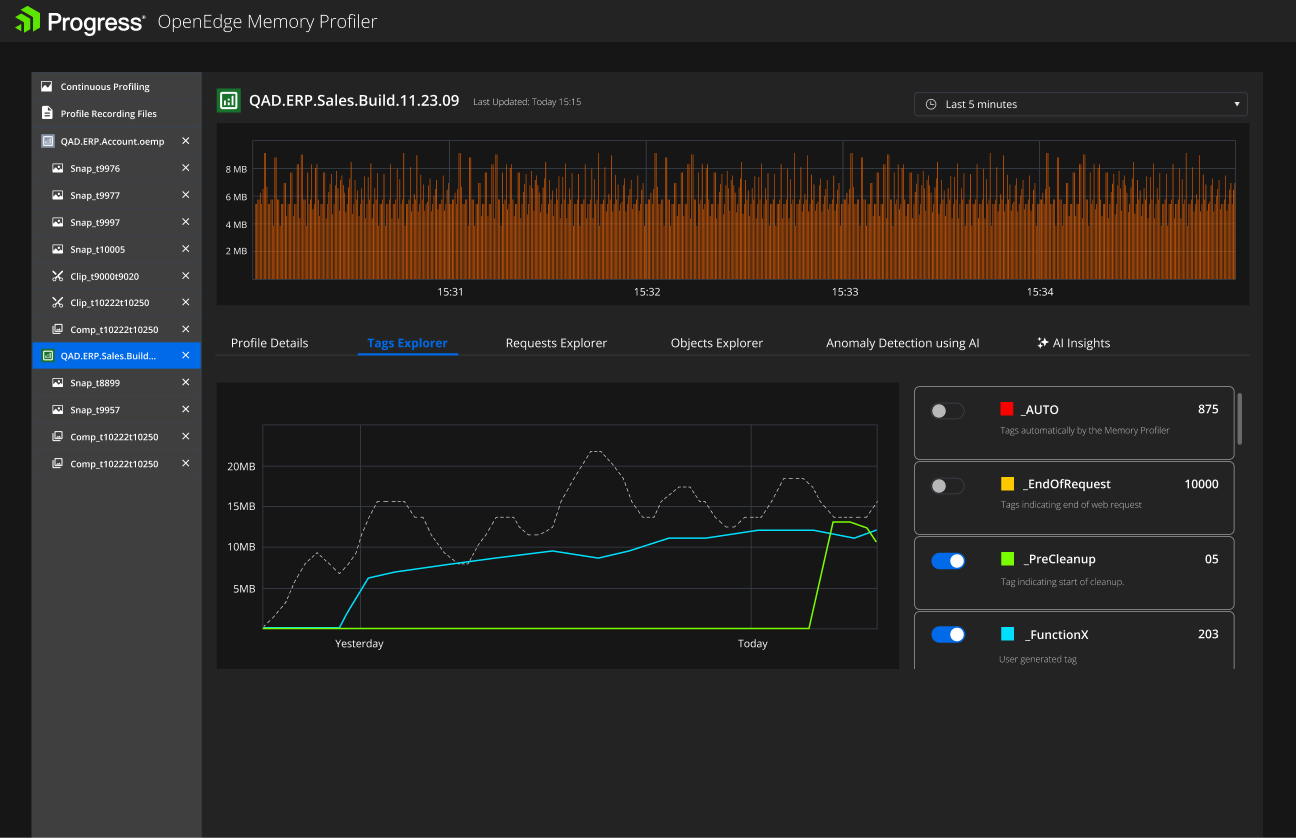Remove Snap_t9957 with its X
Image resolution: width=1296 pixels, height=838 pixels.
point(185,409)
